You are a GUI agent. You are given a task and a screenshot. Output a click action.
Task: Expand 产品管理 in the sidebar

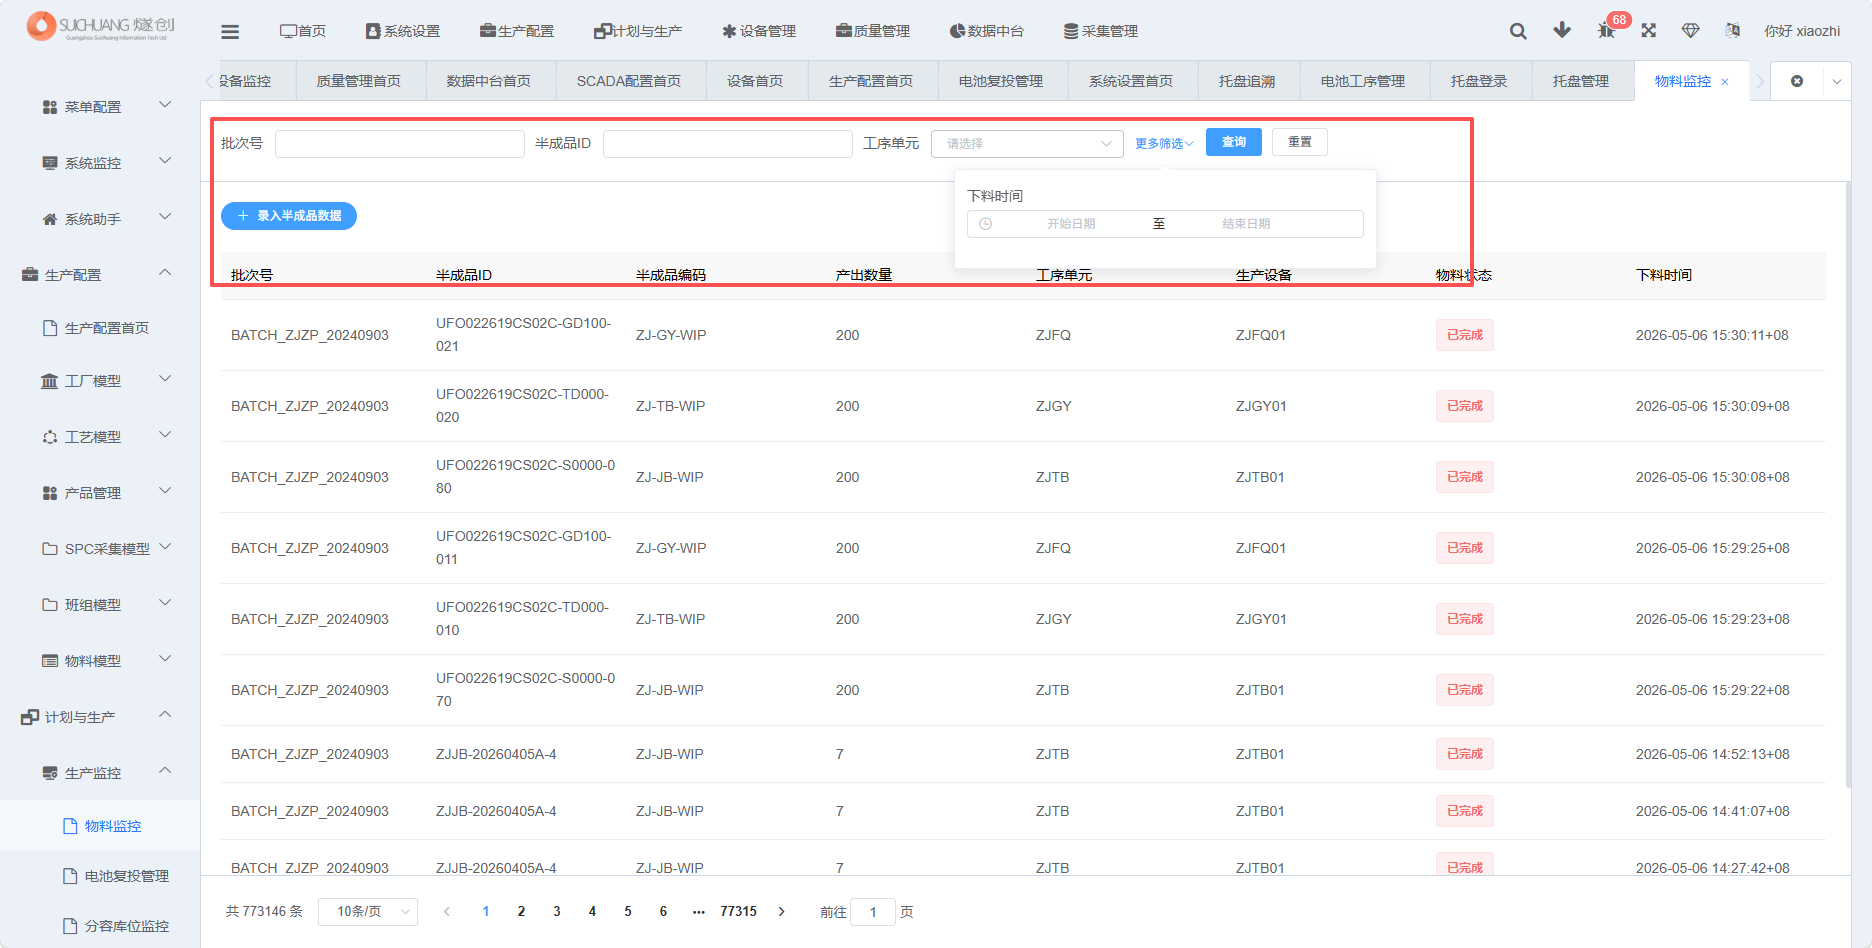click(x=100, y=492)
